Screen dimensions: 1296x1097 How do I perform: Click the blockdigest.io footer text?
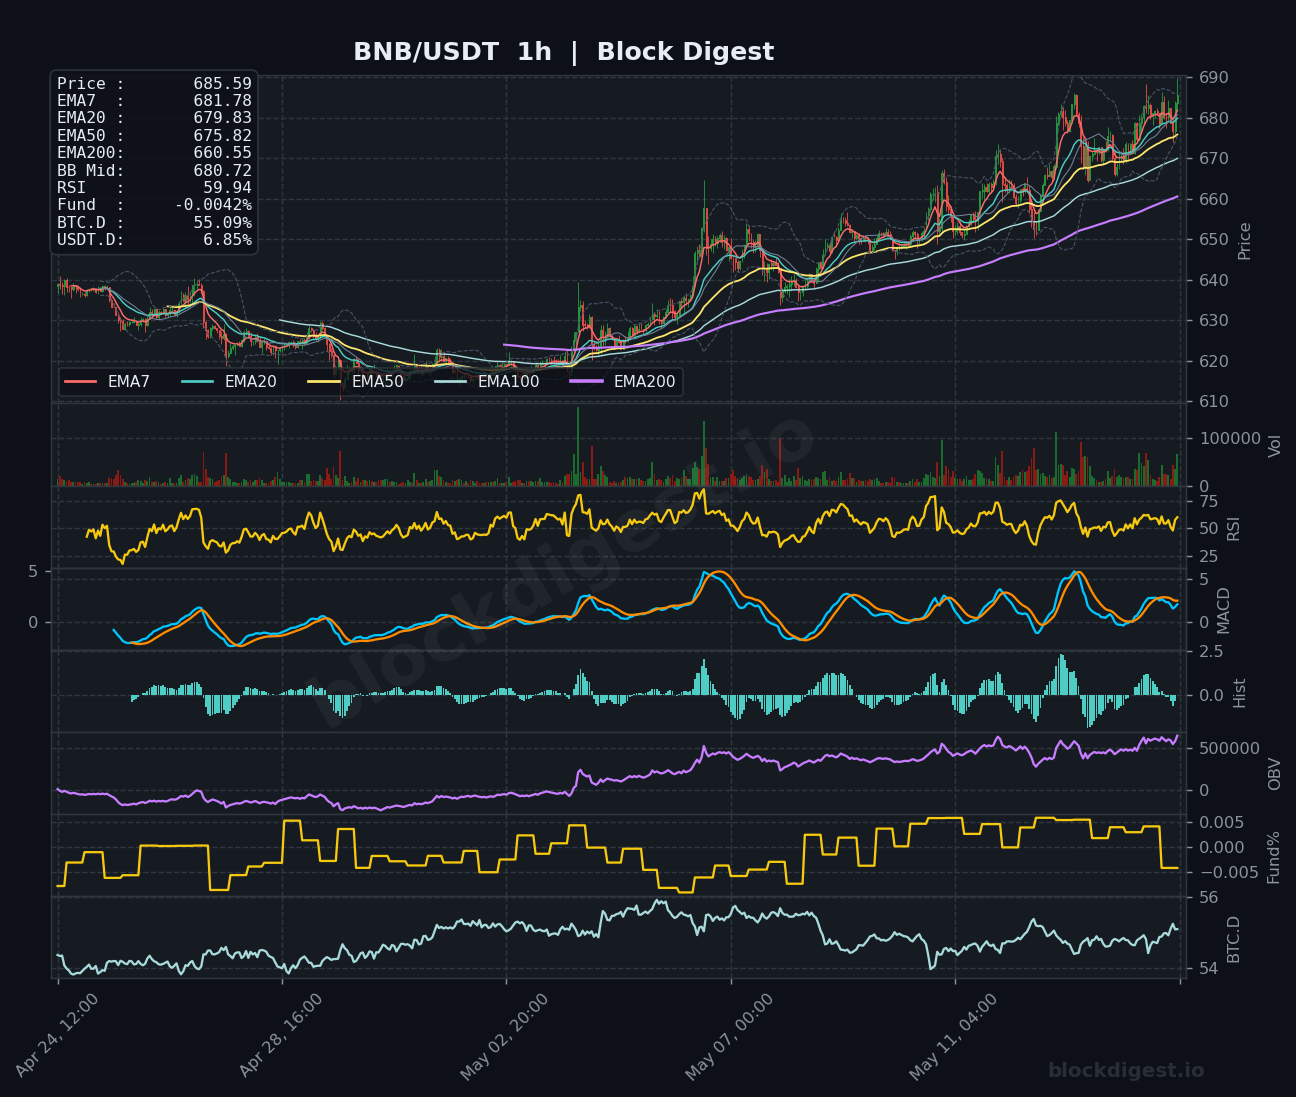(1126, 1071)
